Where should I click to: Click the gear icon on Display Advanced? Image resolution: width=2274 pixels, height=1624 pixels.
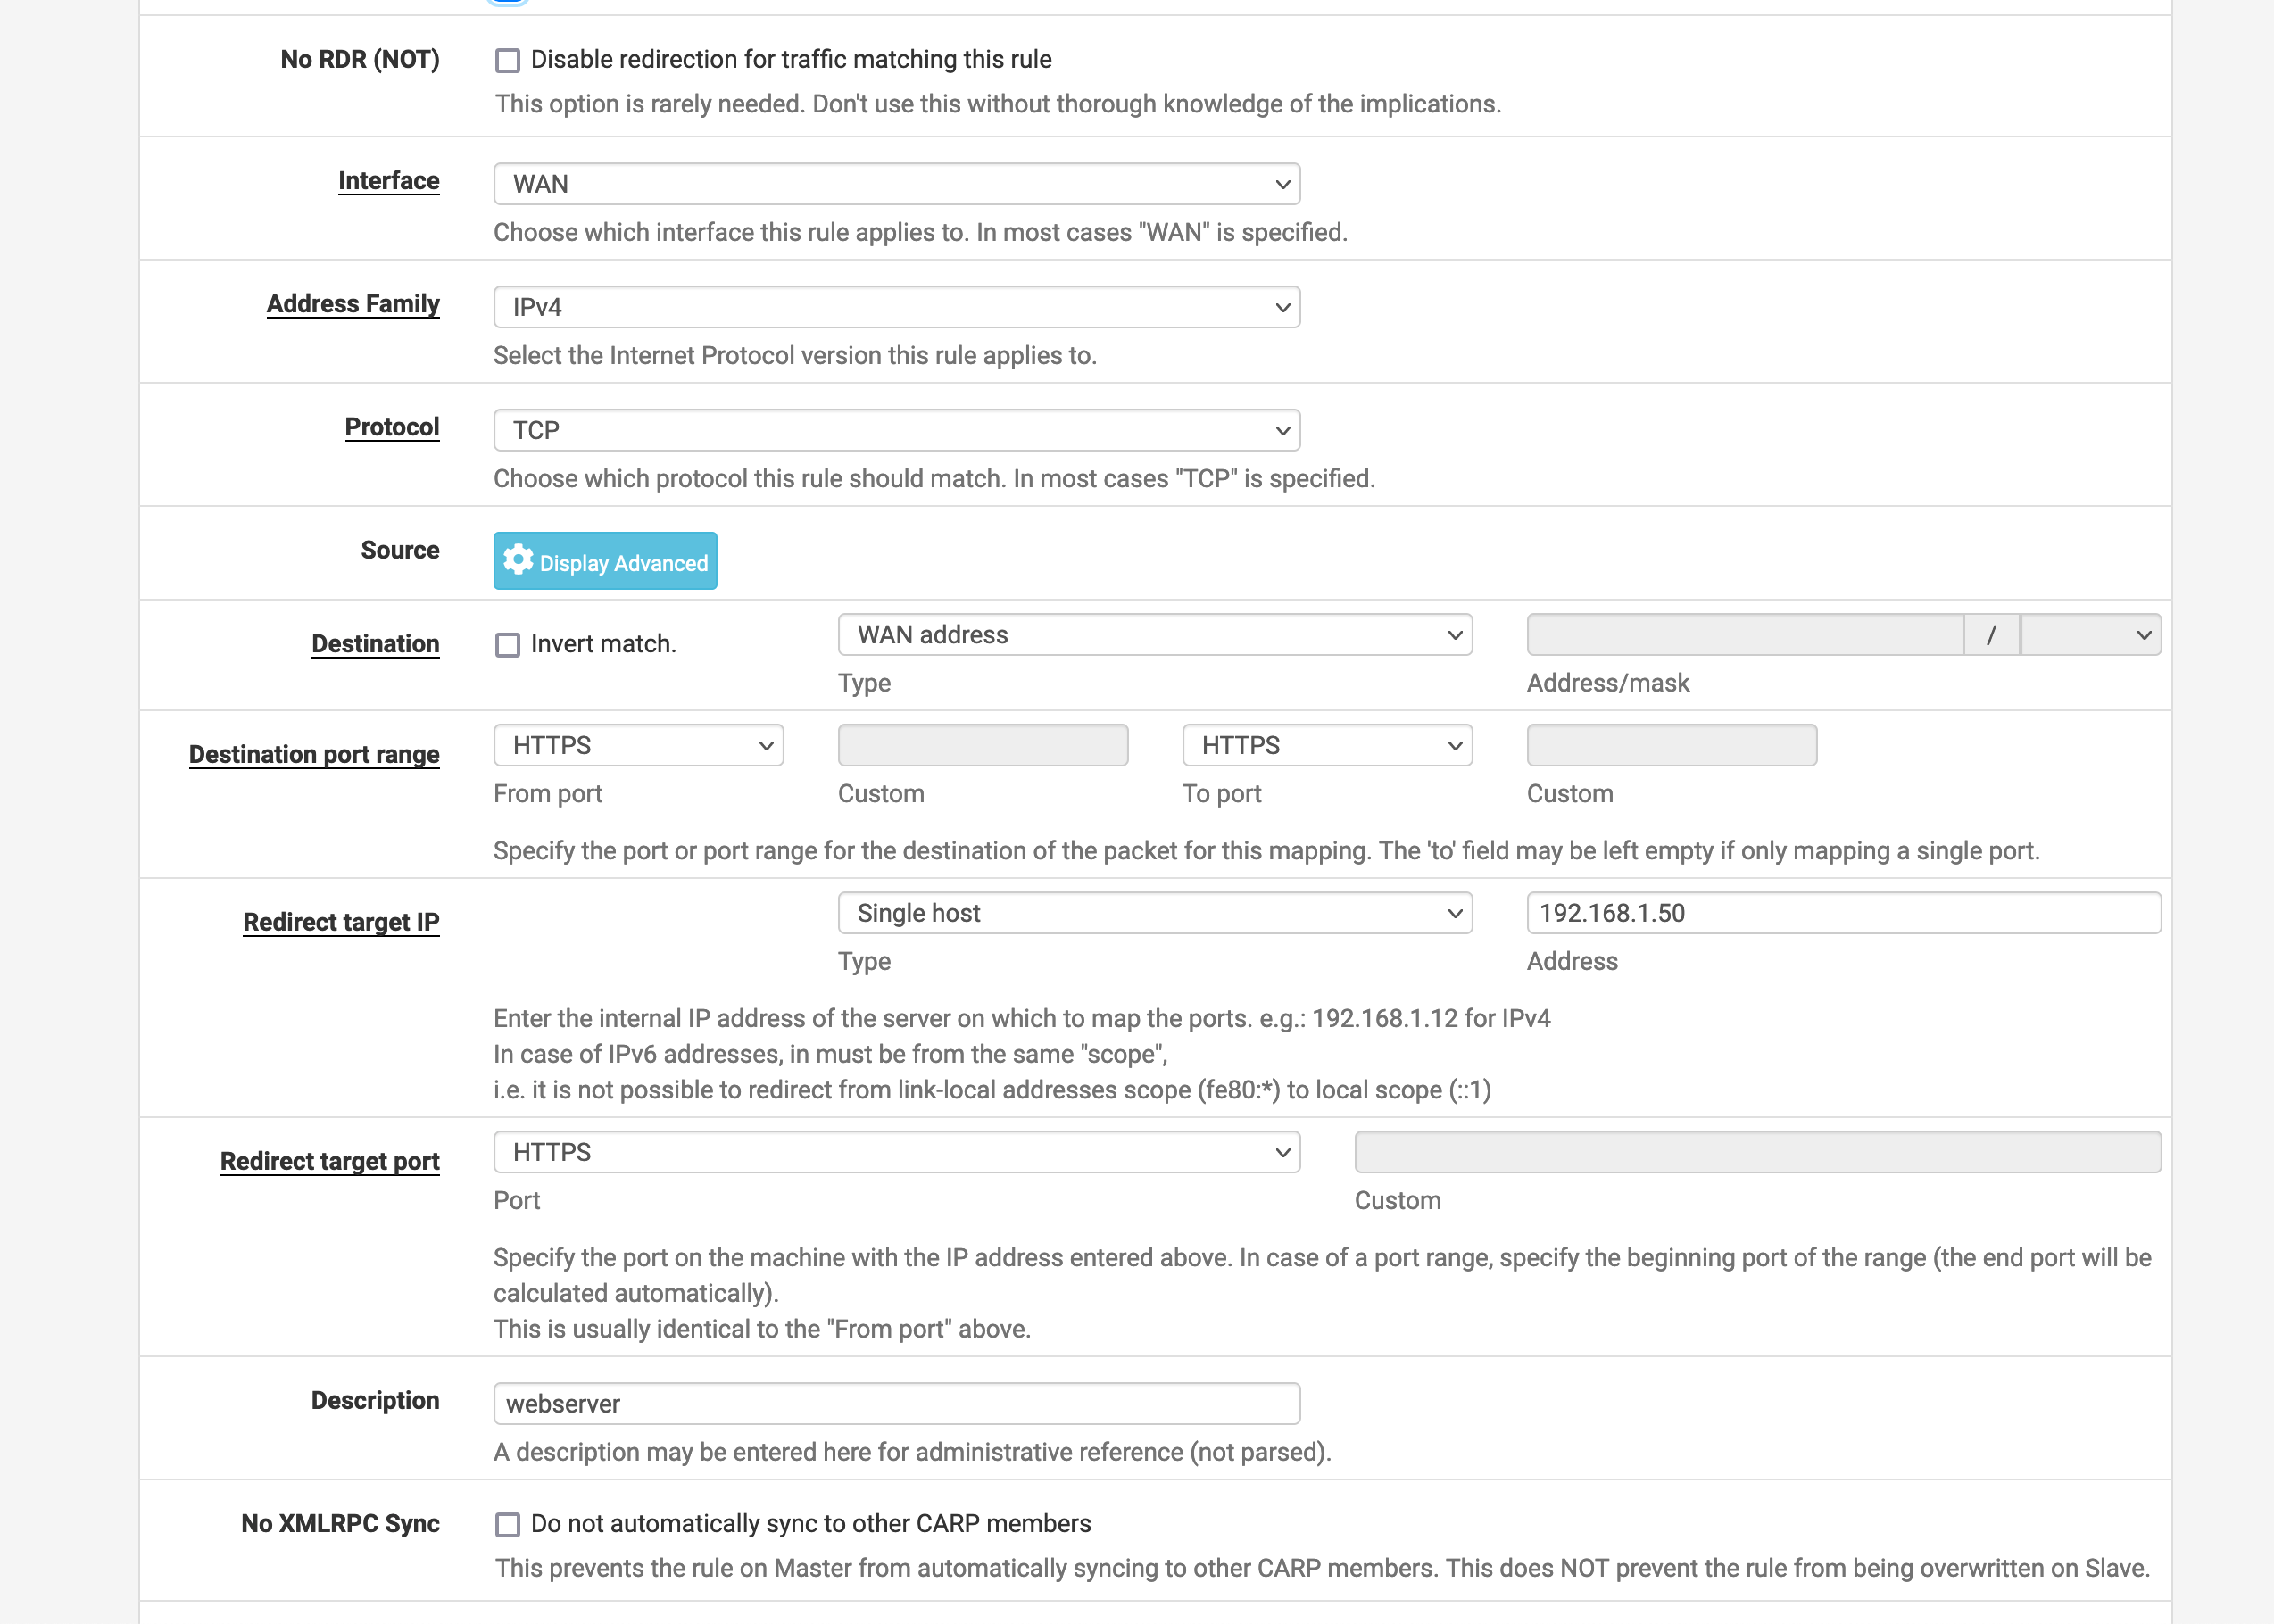tap(518, 560)
